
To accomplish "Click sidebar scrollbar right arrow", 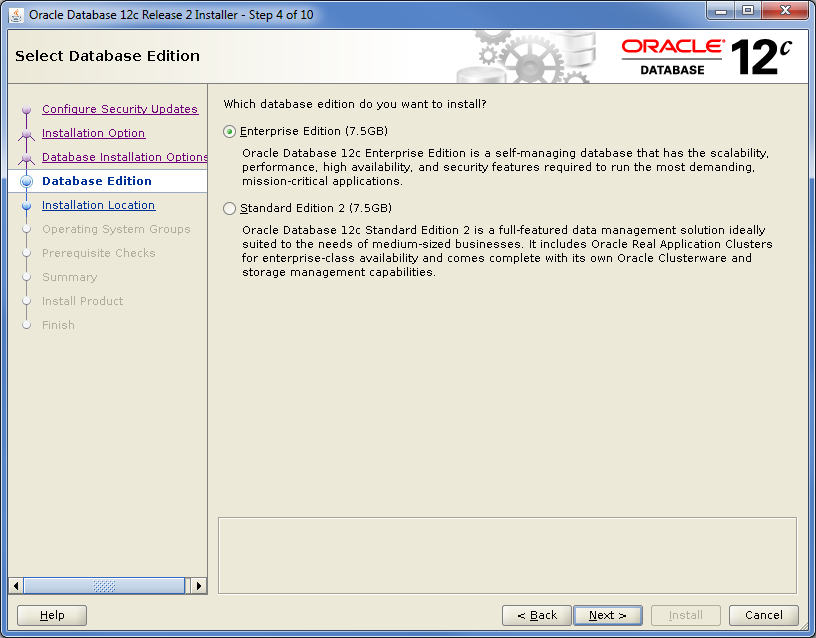I will click(199, 586).
